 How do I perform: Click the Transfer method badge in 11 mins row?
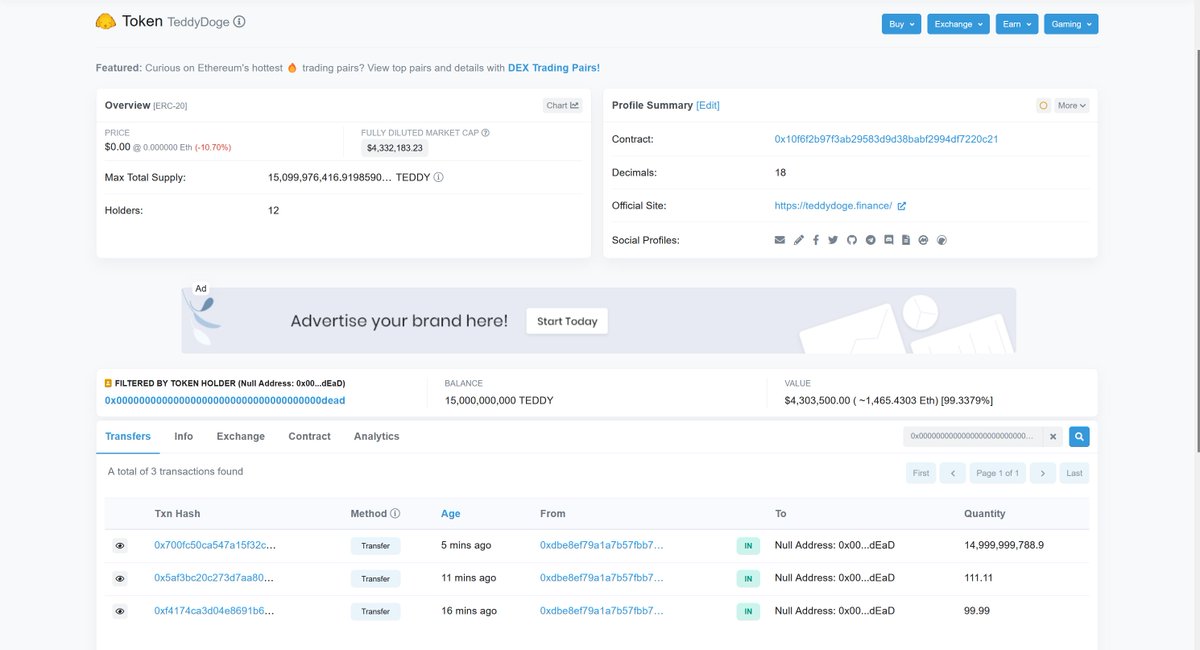click(x=375, y=578)
